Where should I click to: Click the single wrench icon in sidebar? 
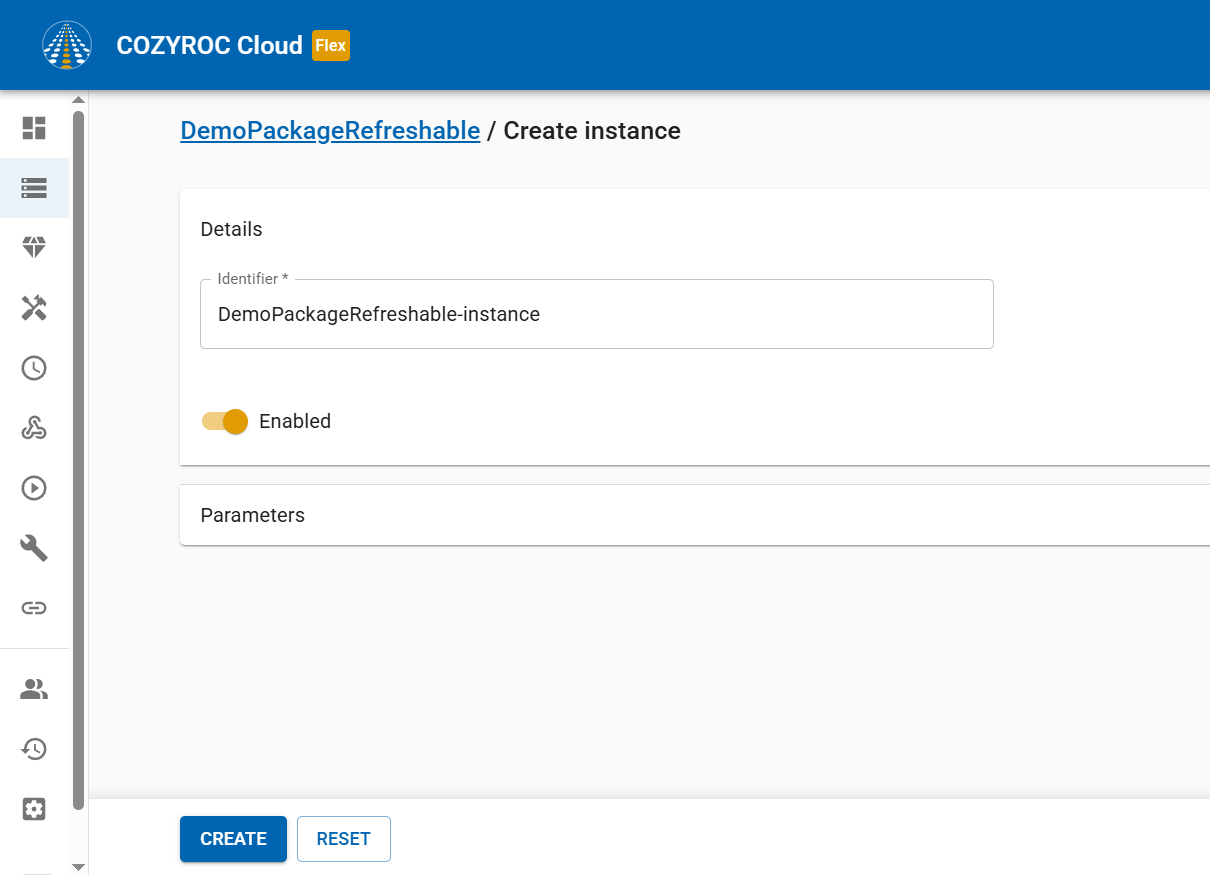tap(34, 548)
